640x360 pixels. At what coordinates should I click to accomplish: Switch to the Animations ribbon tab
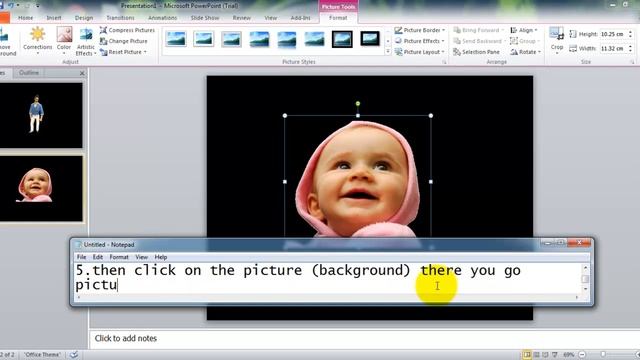pos(162,18)
